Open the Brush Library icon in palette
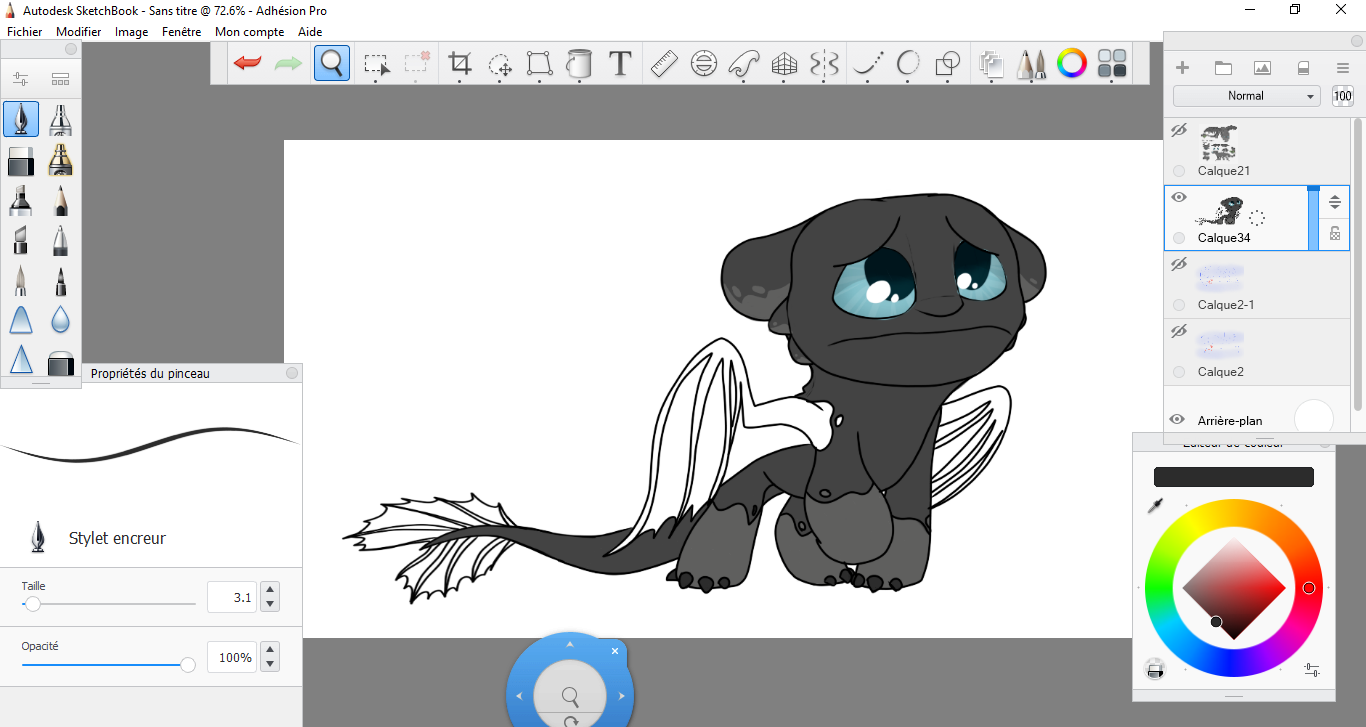The image size is (1366, 727). [60, 79]
